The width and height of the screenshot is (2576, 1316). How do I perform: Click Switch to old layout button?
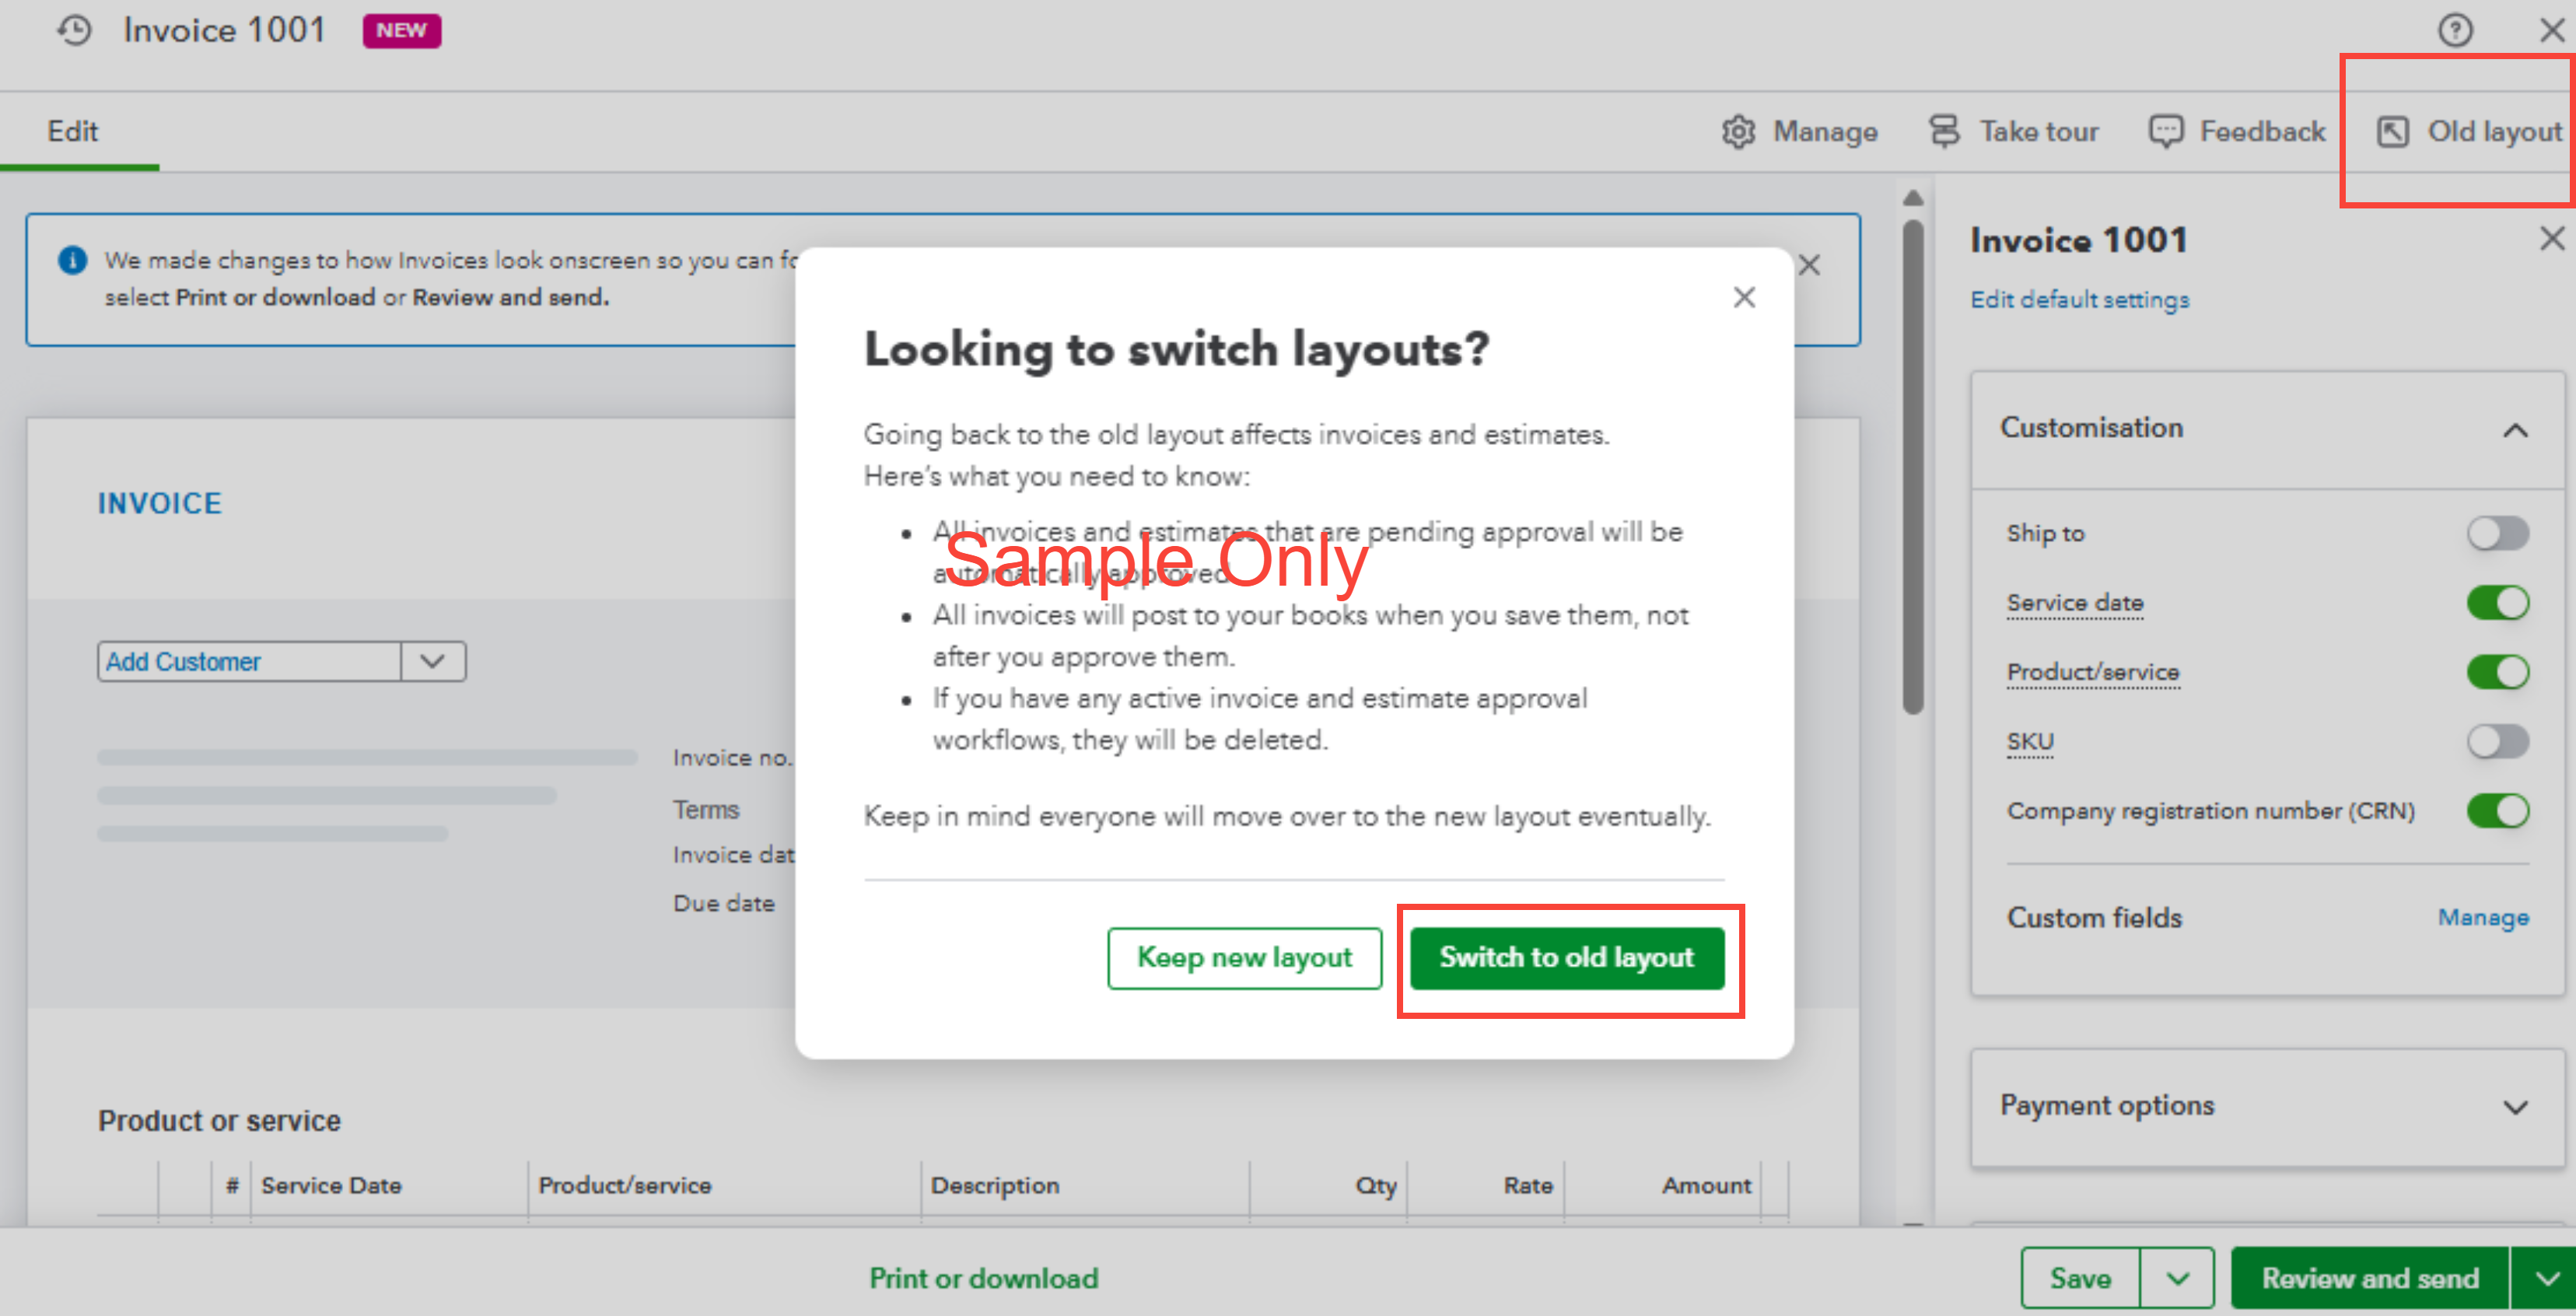click(1566, 958)
